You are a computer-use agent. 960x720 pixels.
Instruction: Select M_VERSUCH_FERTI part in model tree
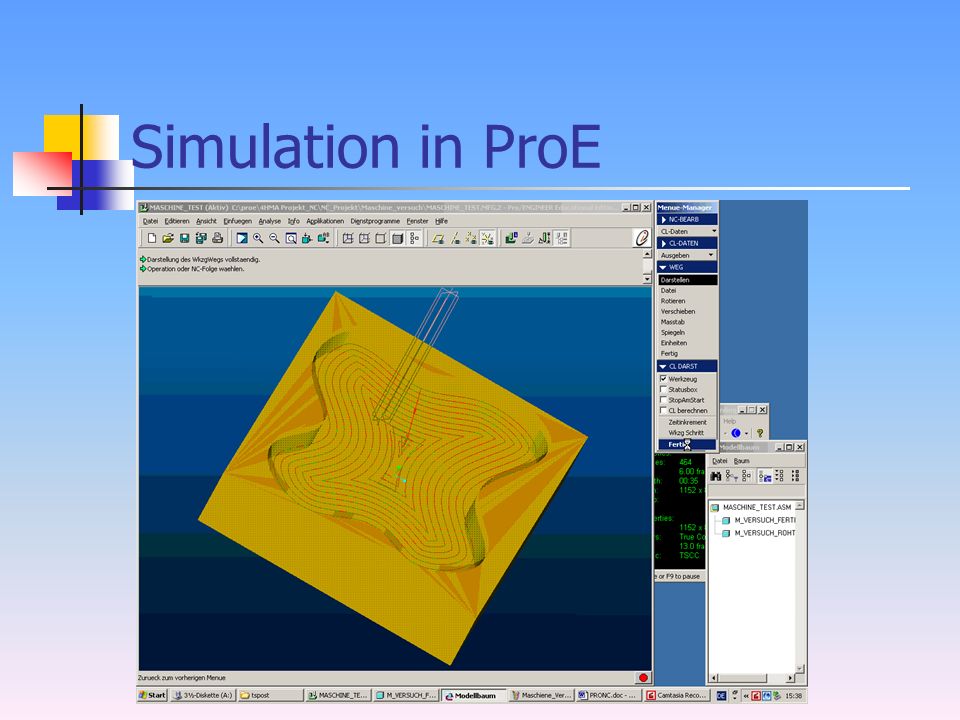pyautogui.click(x=765, y=520)
